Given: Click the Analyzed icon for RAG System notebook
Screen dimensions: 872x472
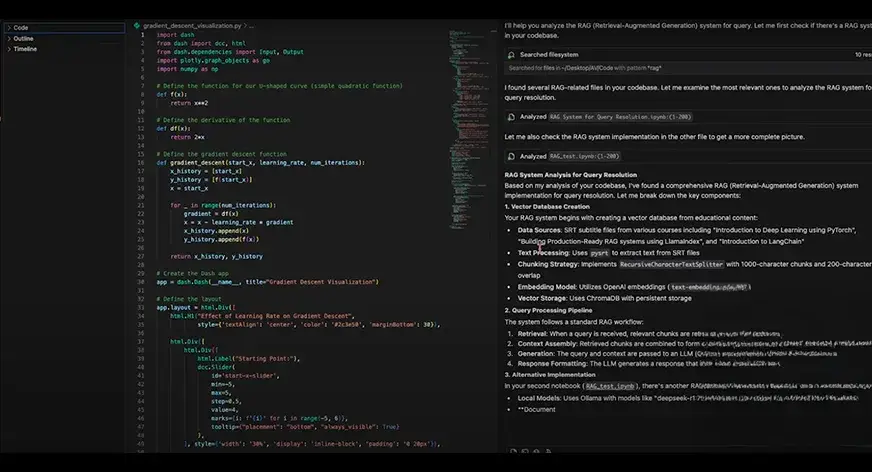Looking at the screenshot, I should (511, 116).
